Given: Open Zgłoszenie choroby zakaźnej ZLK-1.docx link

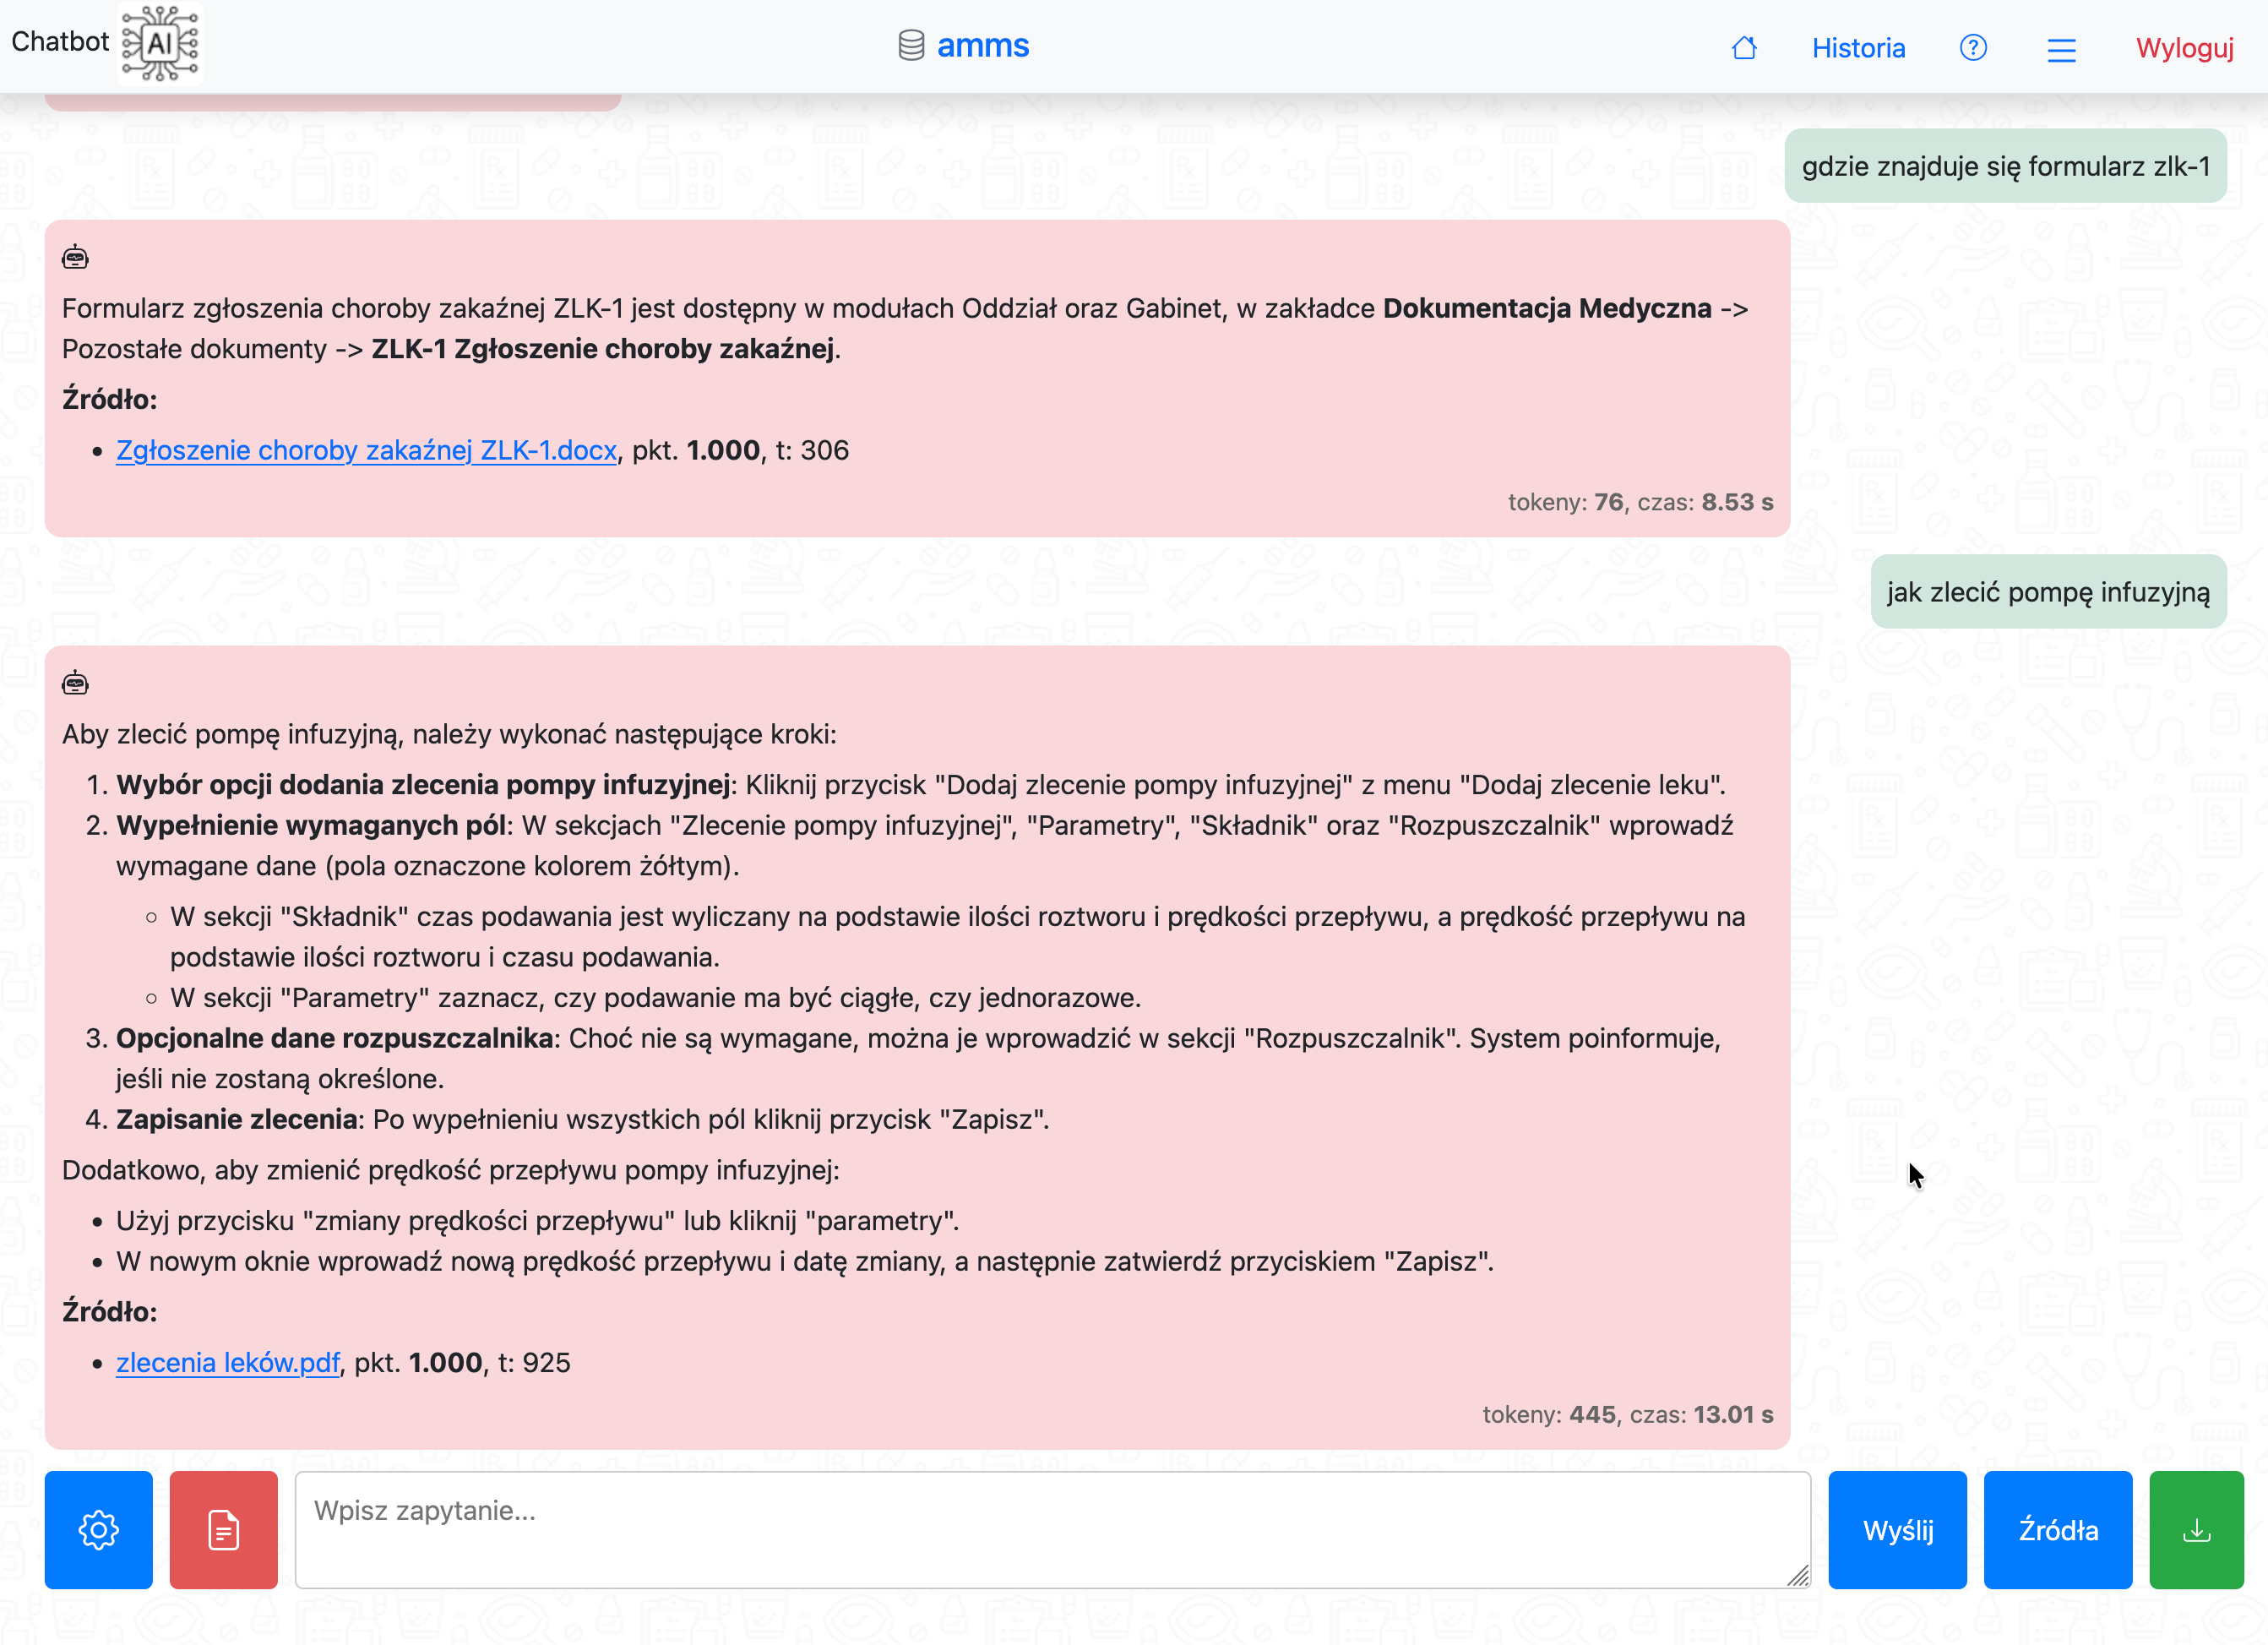Looking at the screenshot, I should click(x=366, y=450).
